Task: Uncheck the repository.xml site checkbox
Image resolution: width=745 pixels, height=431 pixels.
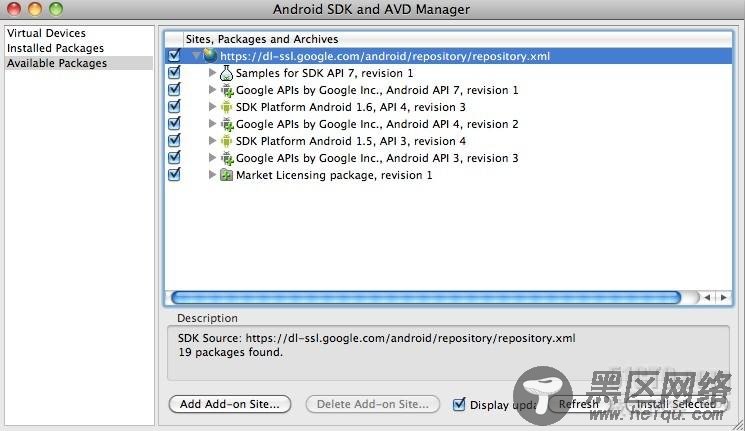Action: click(174, 55)
